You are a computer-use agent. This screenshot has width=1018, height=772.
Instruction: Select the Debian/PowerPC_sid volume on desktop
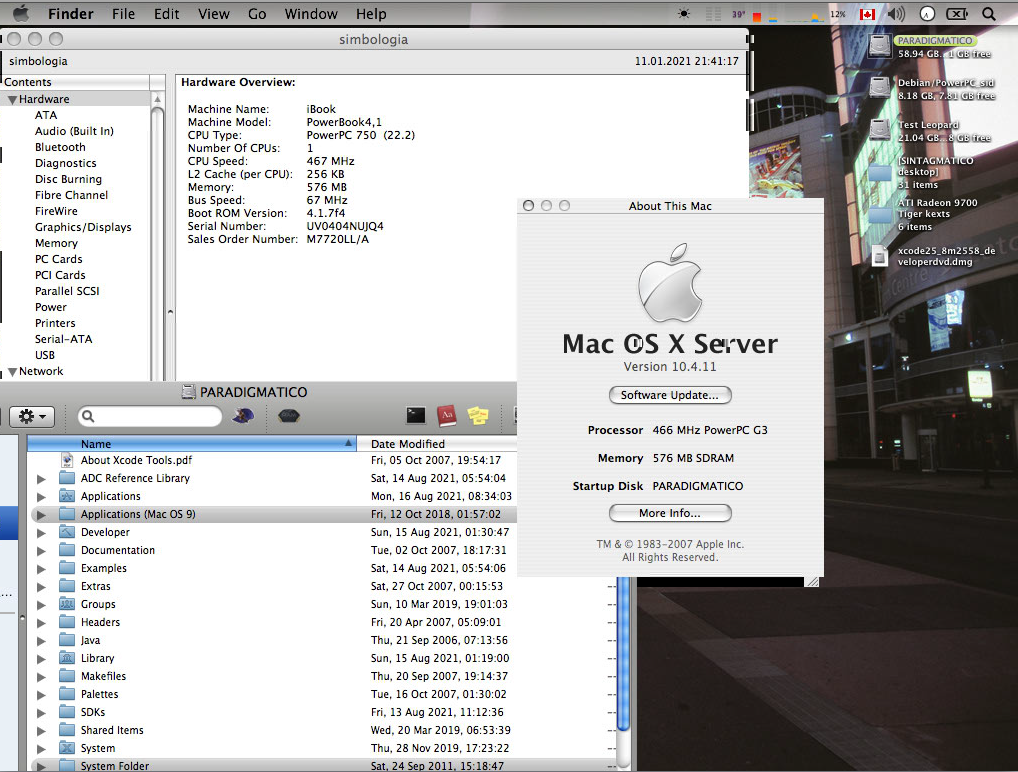pyautogui.click(x=880, y=88)
